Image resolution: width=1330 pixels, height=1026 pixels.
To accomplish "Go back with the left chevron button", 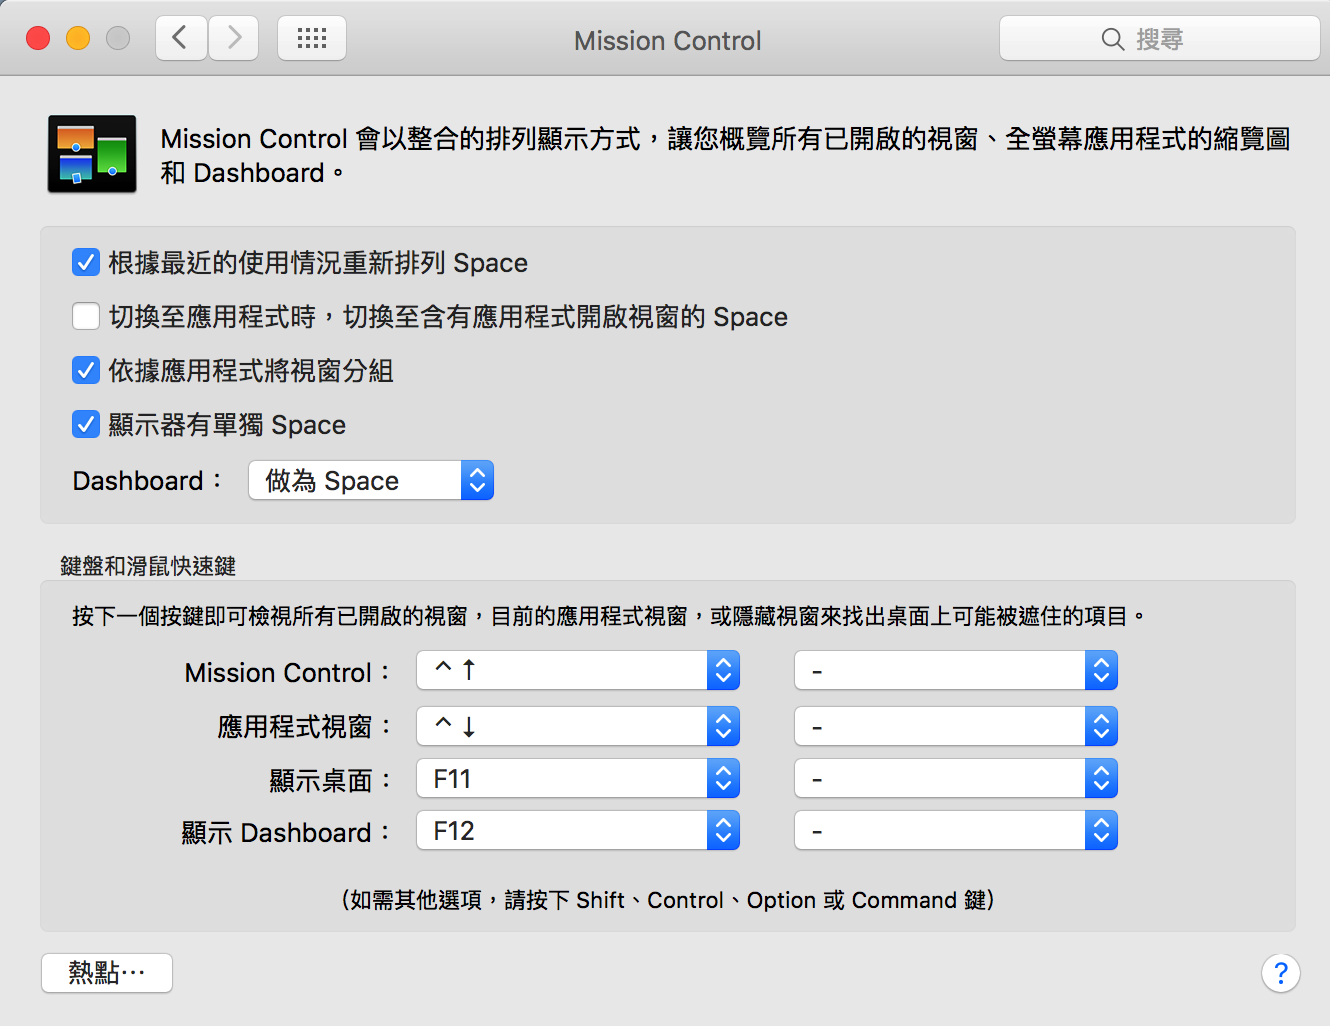I will pyautogui.click(x=181, y=39).
